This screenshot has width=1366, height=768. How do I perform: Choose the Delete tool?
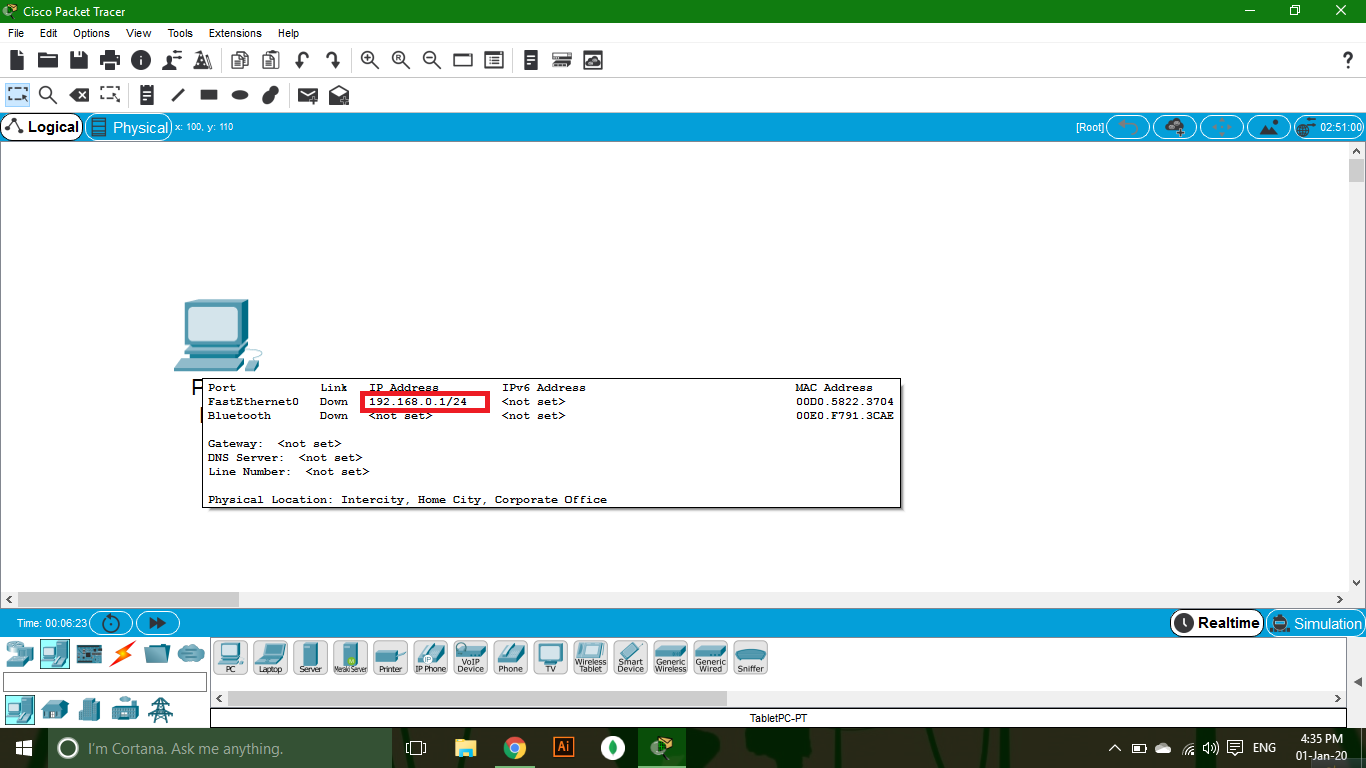78,95
